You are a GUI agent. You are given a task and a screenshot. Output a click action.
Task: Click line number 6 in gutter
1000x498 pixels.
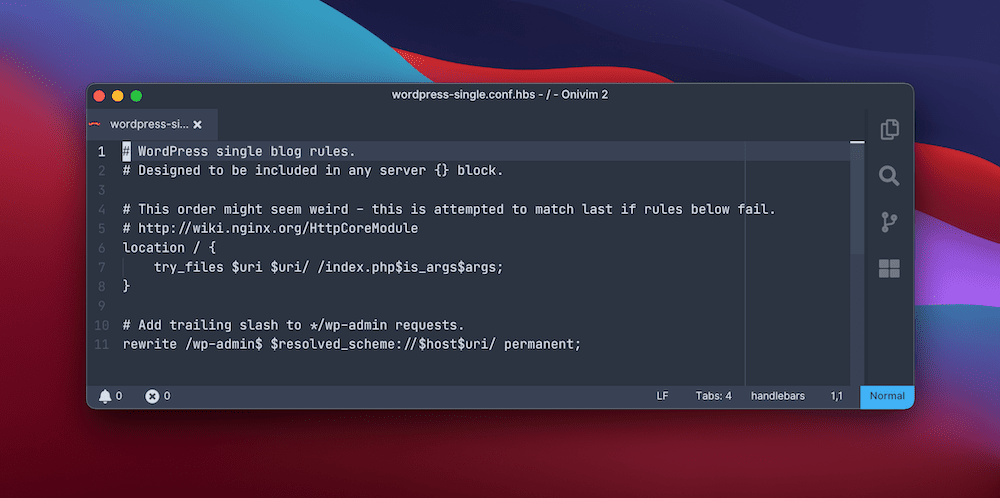click(x=101, y=248)
